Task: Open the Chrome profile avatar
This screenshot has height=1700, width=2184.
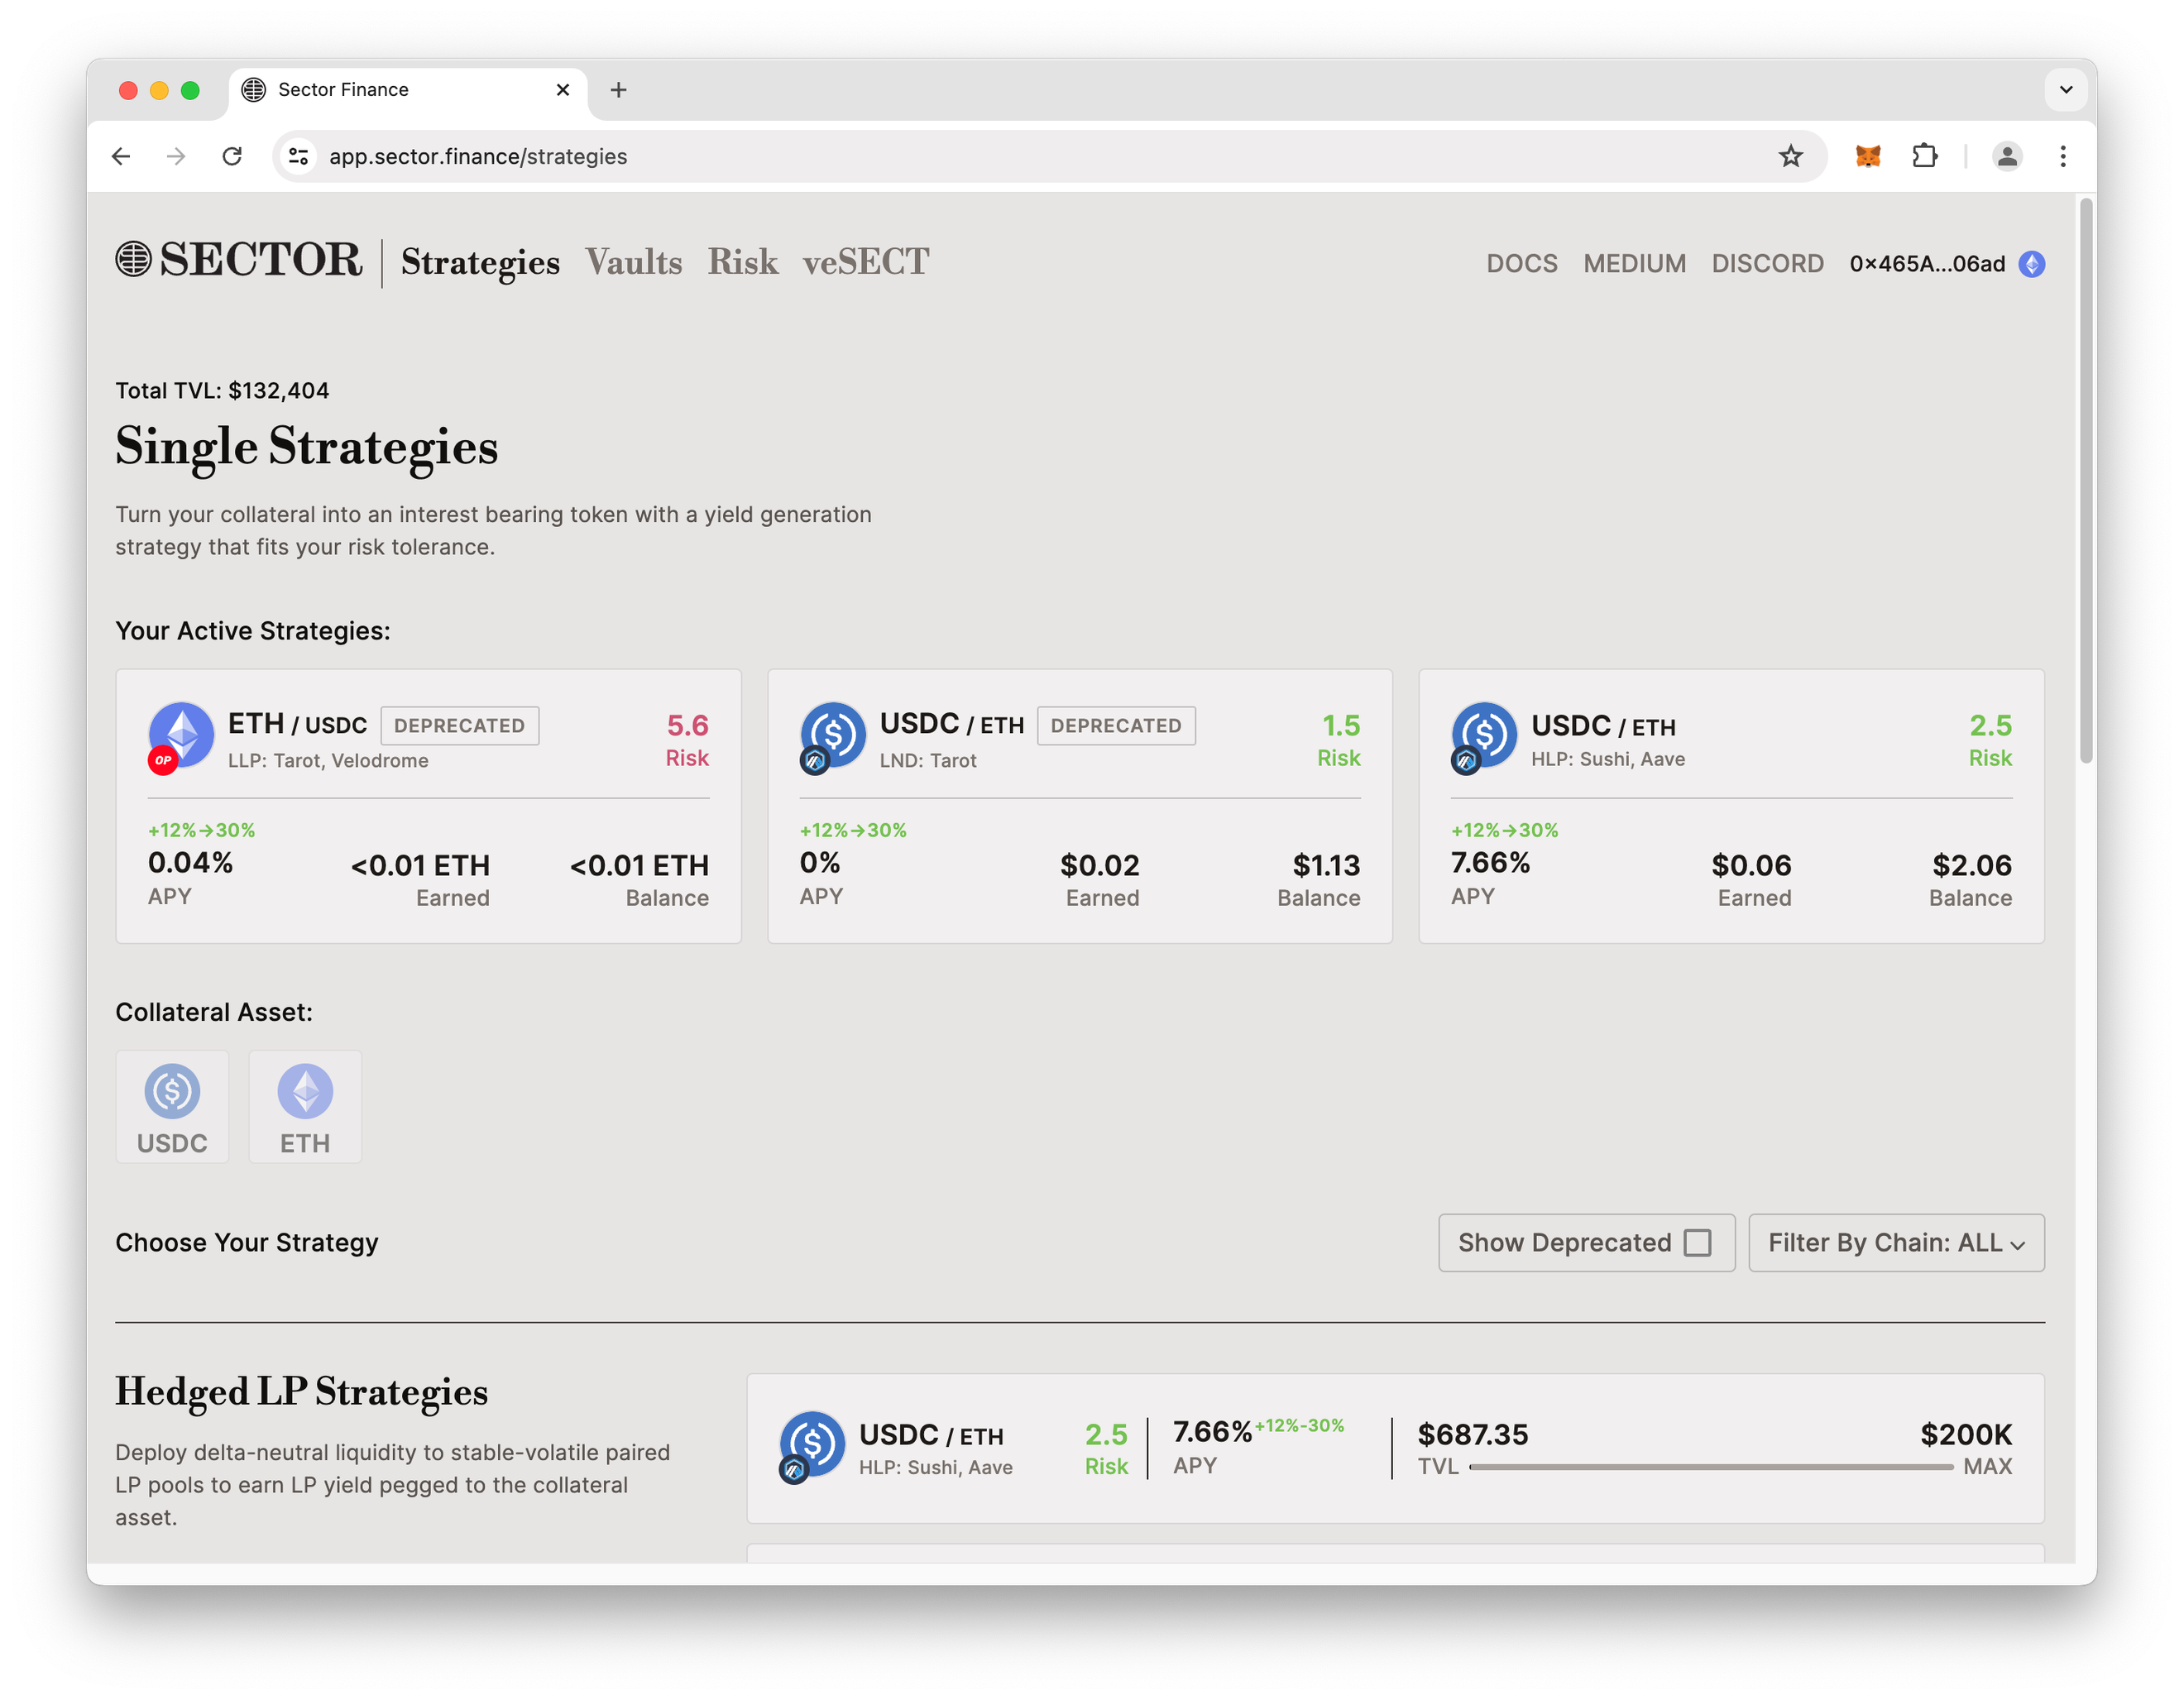Action: pos(2006,156)
